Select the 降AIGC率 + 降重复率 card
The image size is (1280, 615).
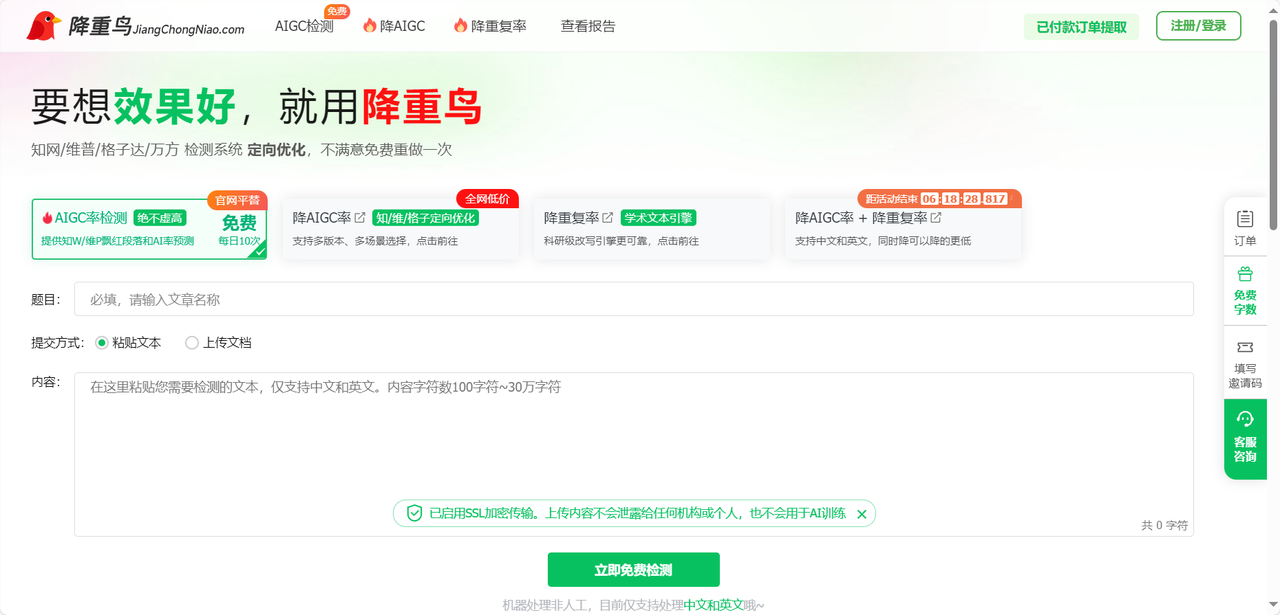tap(903, 229)
